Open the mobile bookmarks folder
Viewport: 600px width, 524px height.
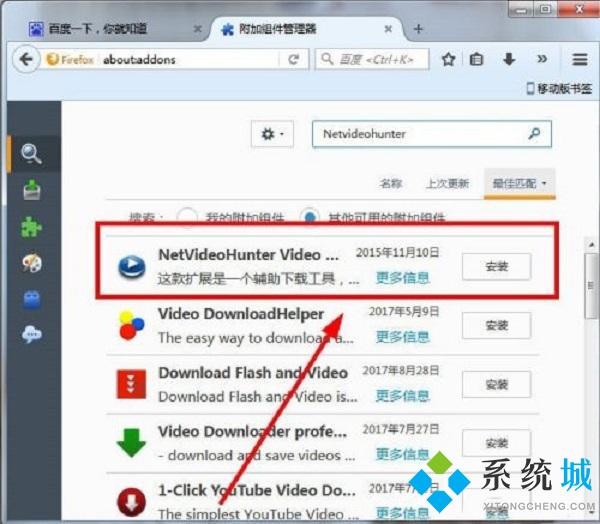coord(559,89)
